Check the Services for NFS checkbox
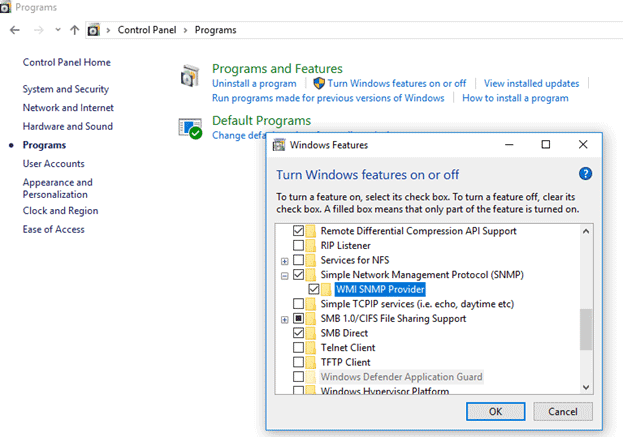Image resolution: width=623 pixels, height=437 pixels. 298,260
